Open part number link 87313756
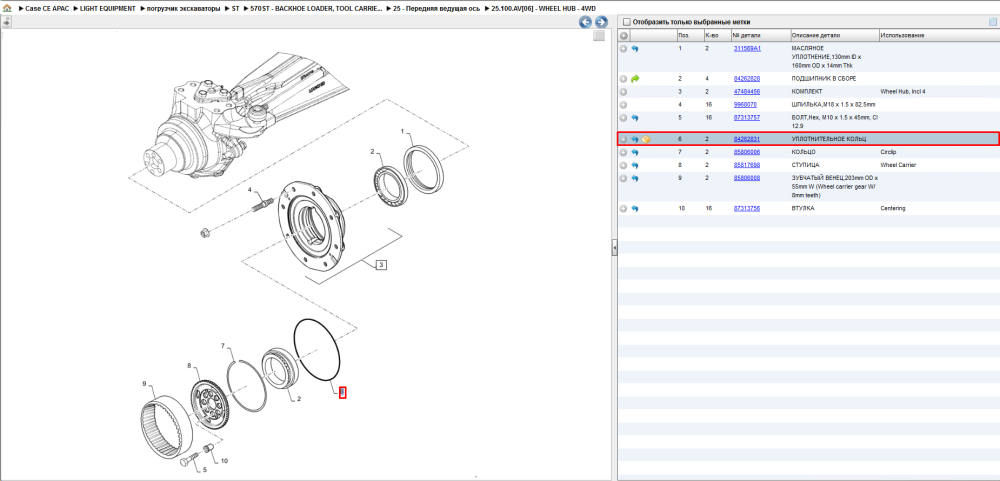Viewport: 1000px width, 481px height. [x=746, y=209]
